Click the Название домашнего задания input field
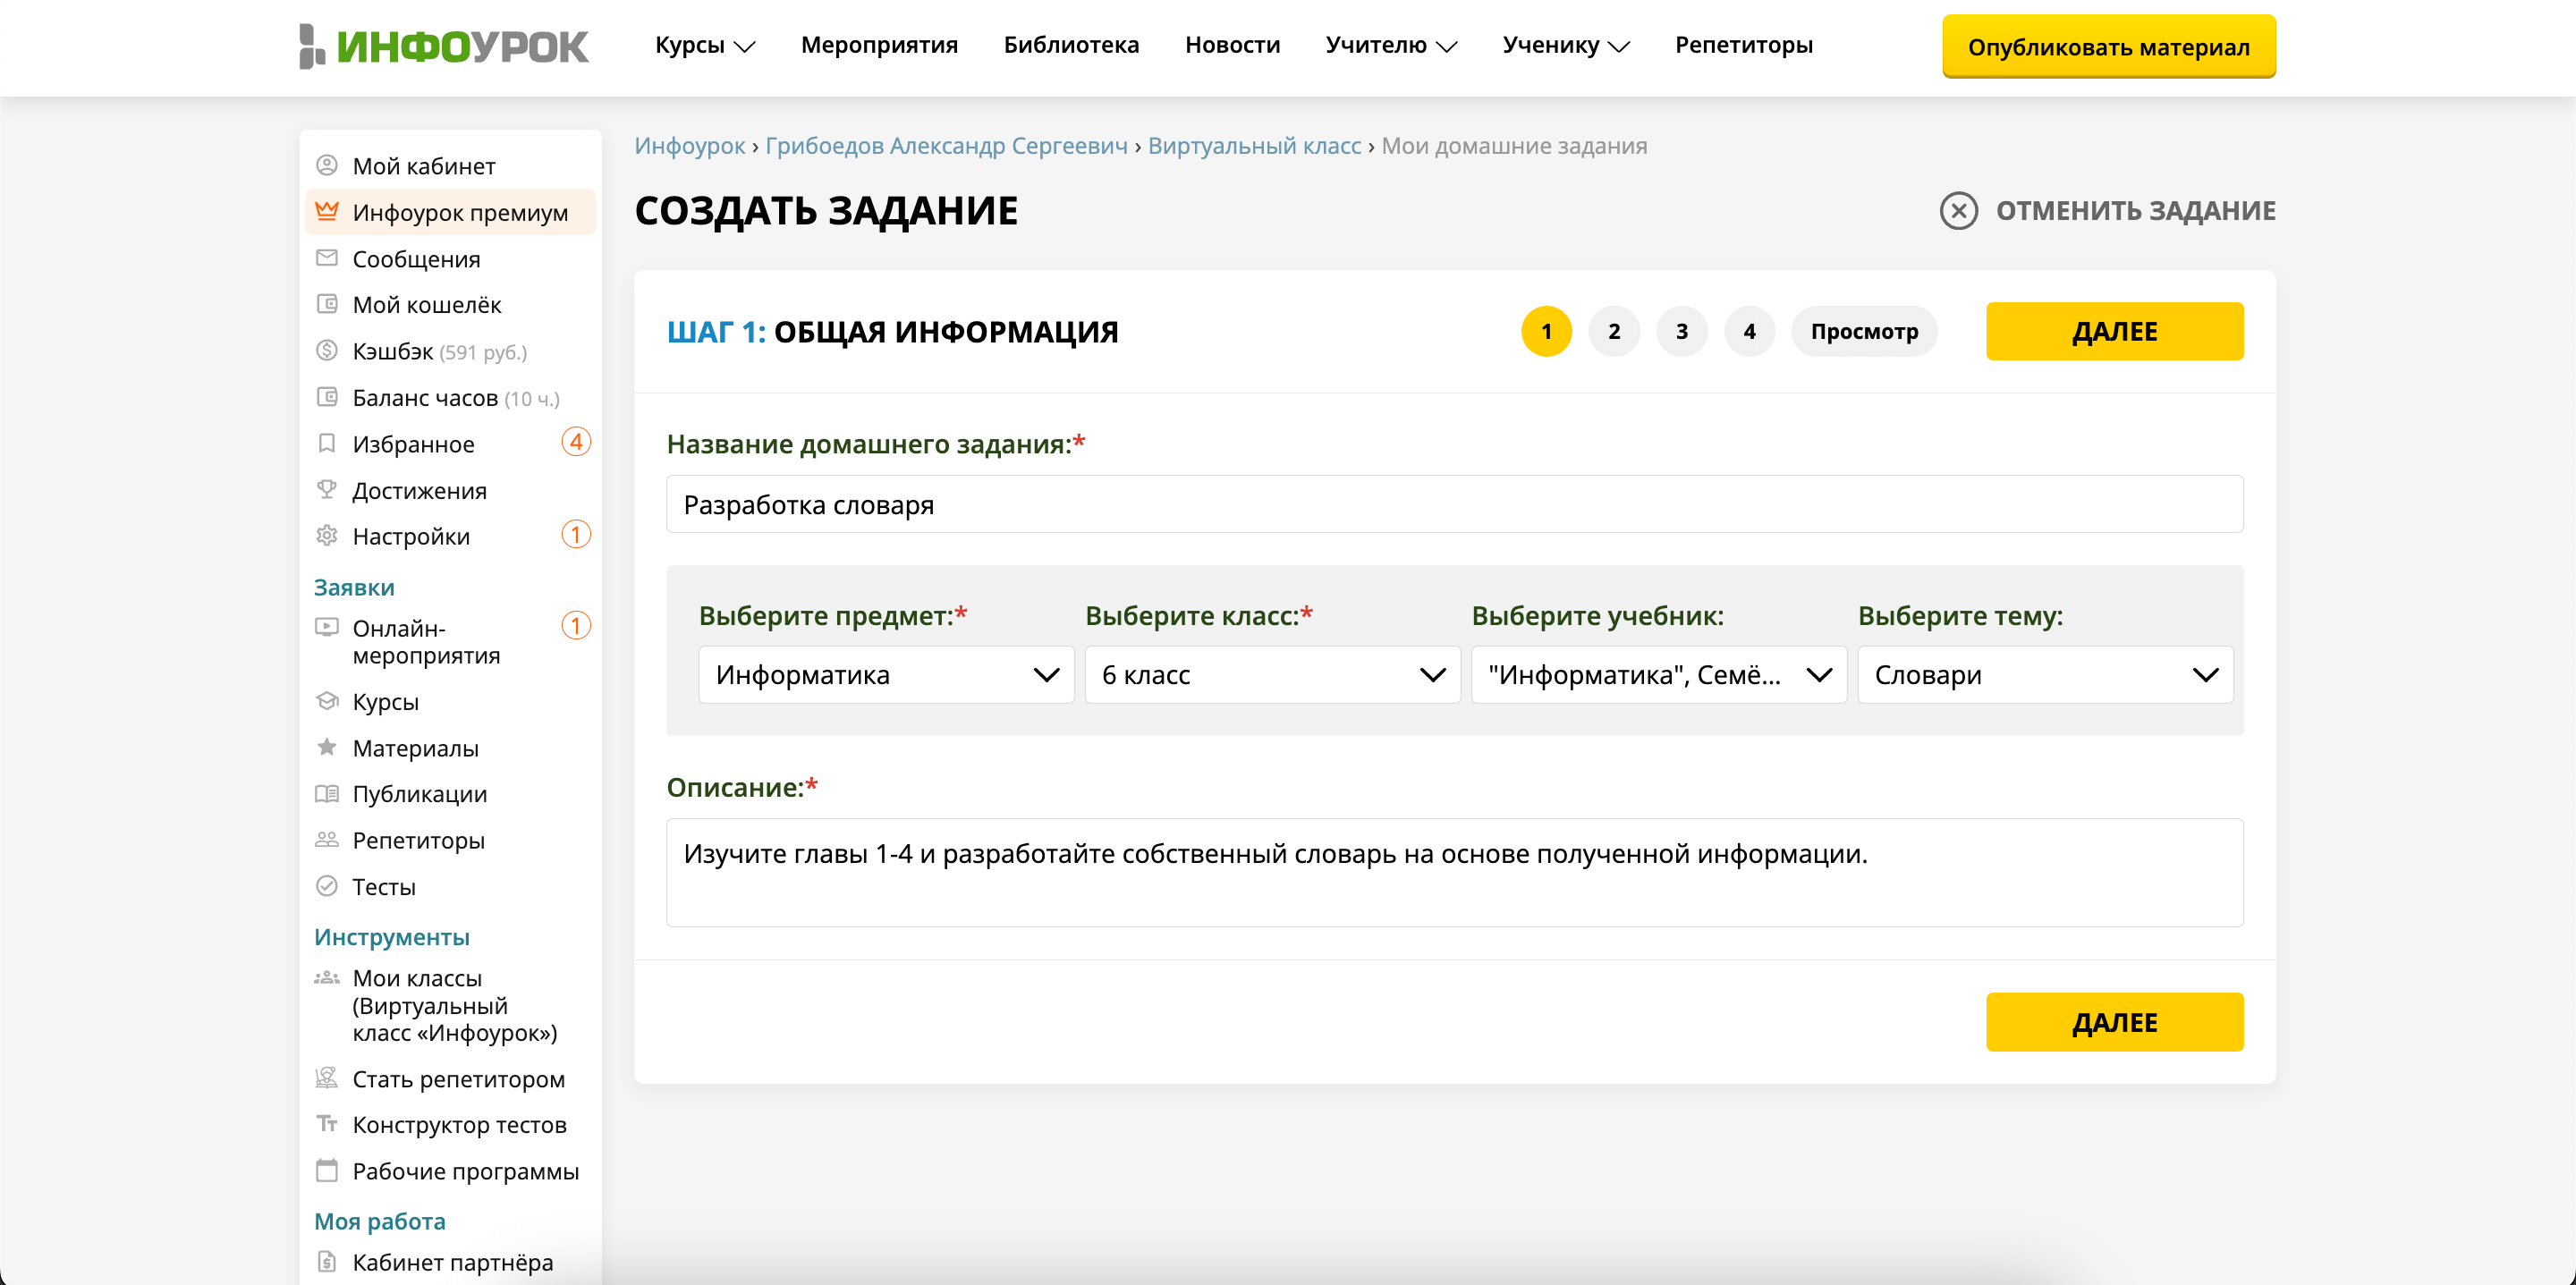2576x1285 pixels. coord(1454,504)
